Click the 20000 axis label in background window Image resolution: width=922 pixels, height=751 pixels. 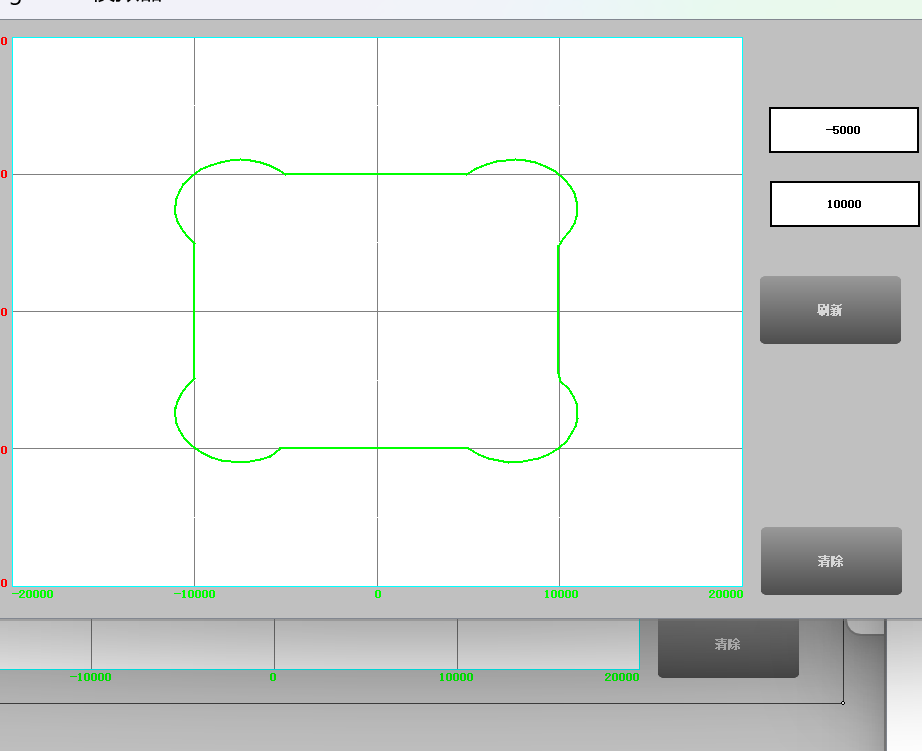[x=622, y=677]
